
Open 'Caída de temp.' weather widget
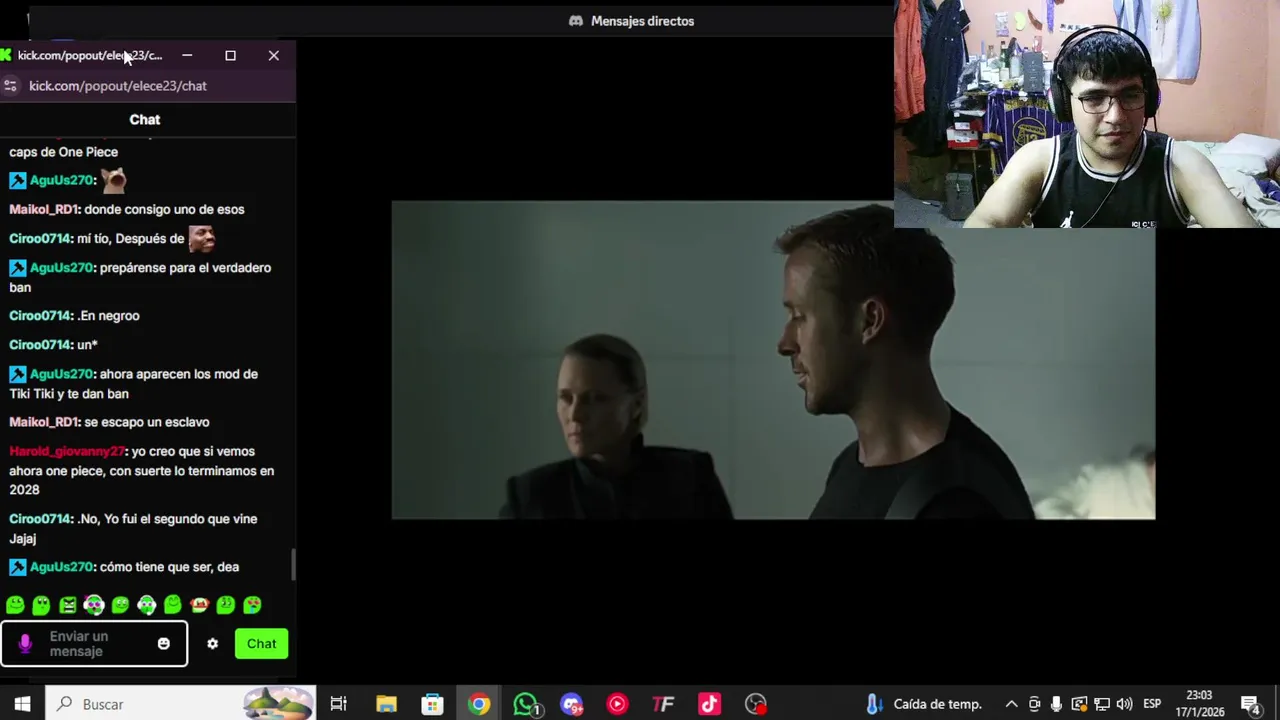[x=923, y=704]
